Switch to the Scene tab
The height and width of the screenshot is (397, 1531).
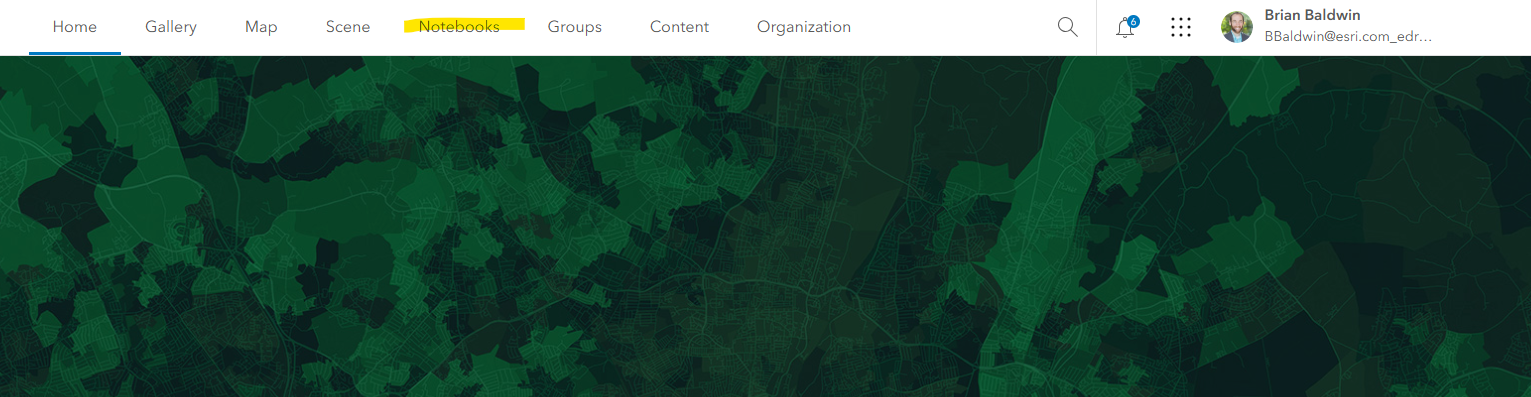click(348, 27)
